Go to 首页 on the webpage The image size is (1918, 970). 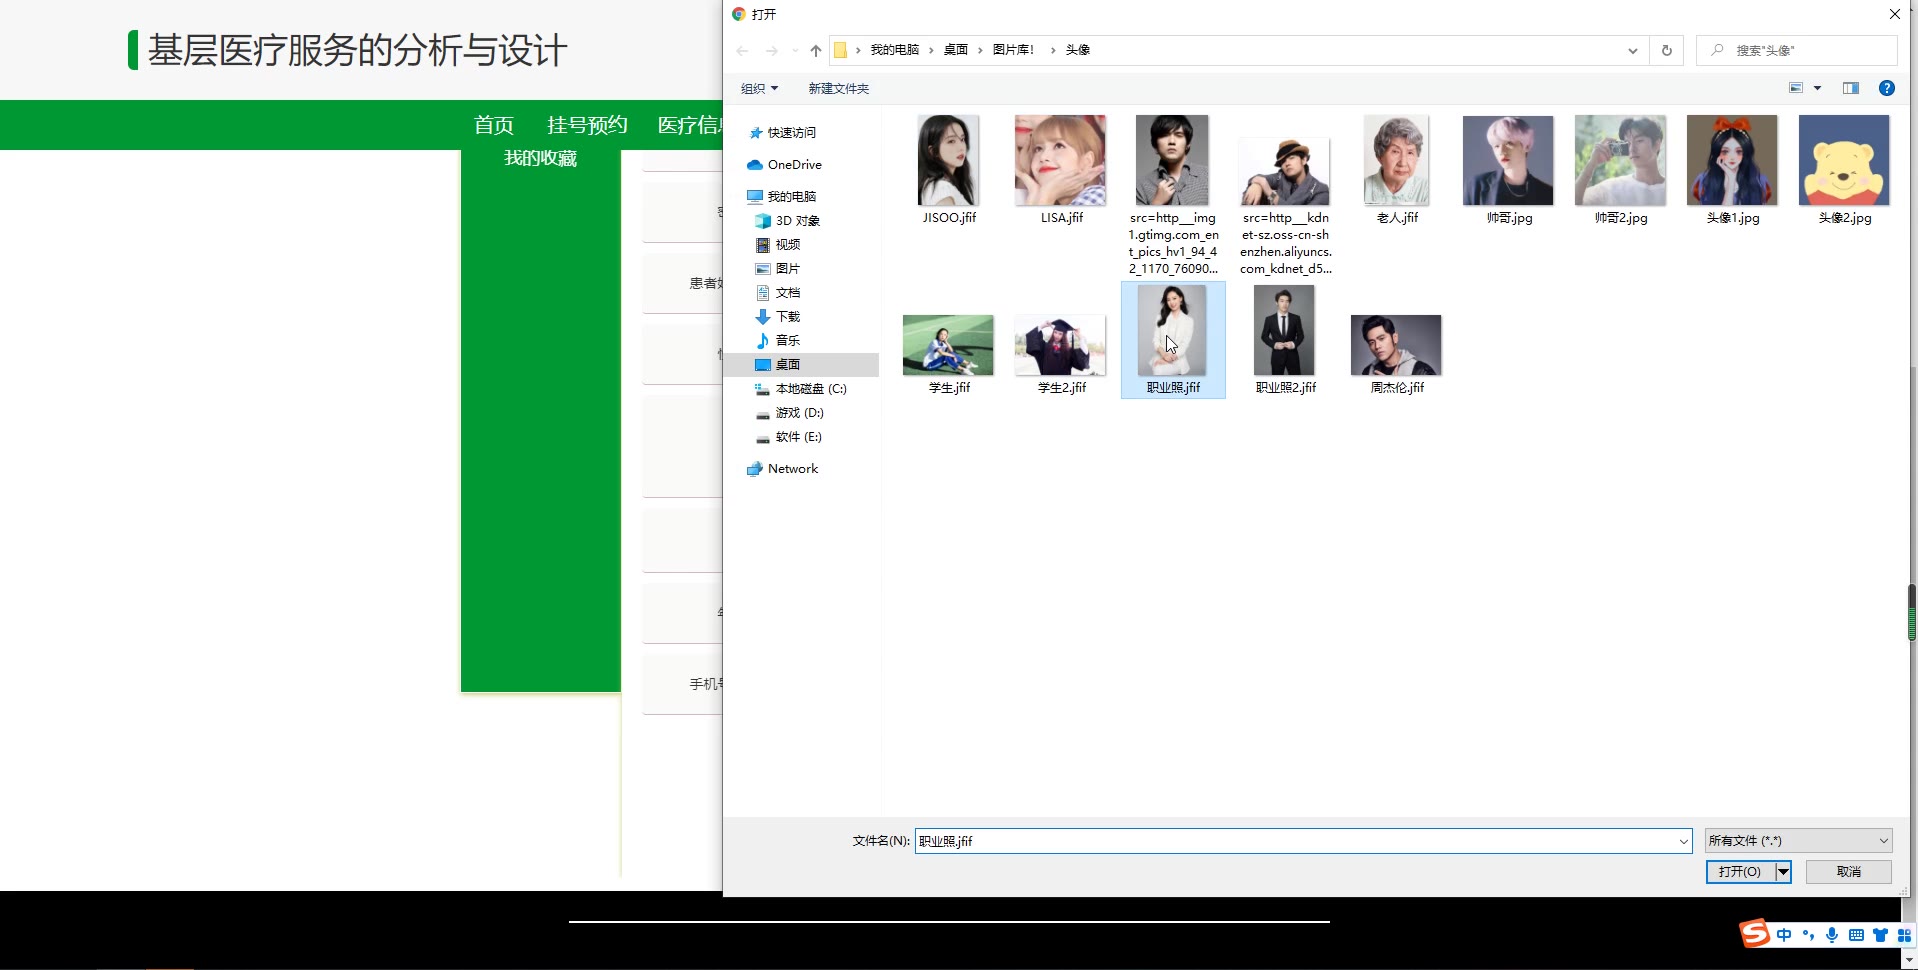(x=493, y=125)
